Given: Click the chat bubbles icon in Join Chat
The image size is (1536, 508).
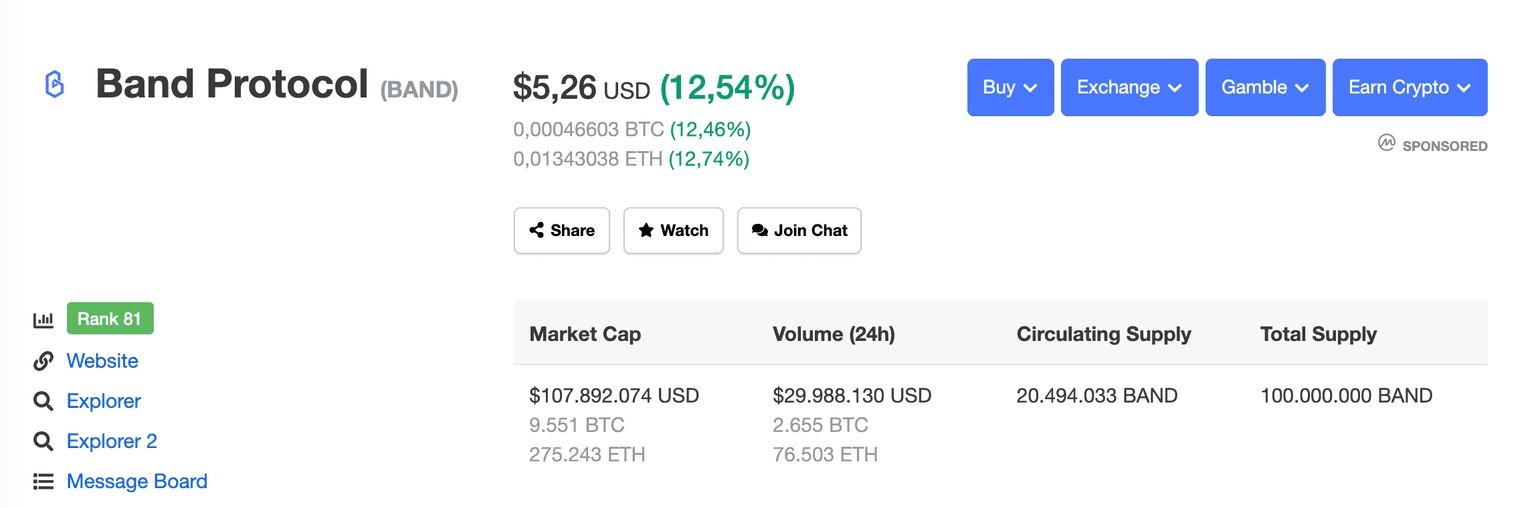Looking at the screenshot, I should click(x=760, y=230).
